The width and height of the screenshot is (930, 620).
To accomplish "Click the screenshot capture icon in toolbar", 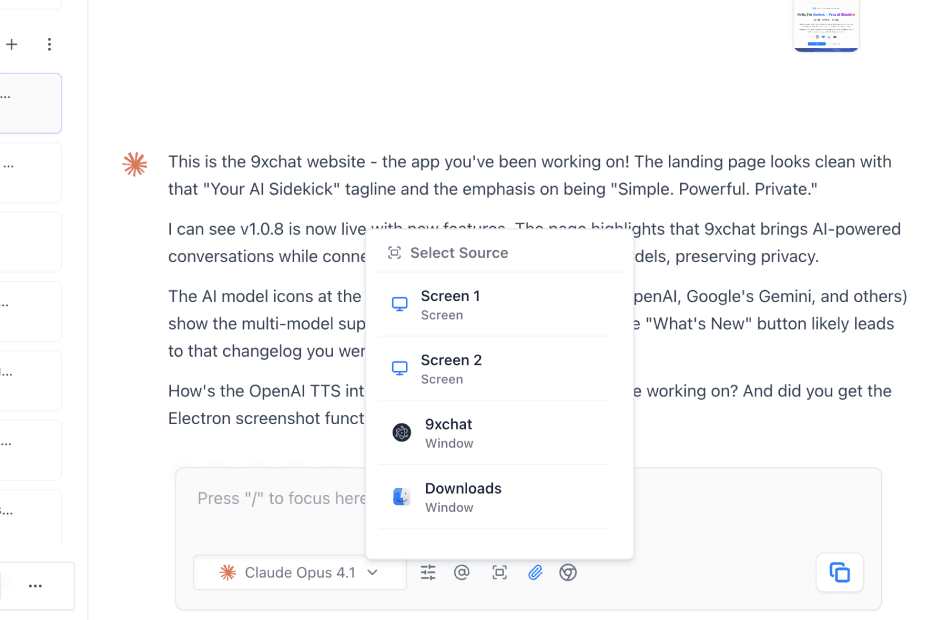I will point(500,573).
